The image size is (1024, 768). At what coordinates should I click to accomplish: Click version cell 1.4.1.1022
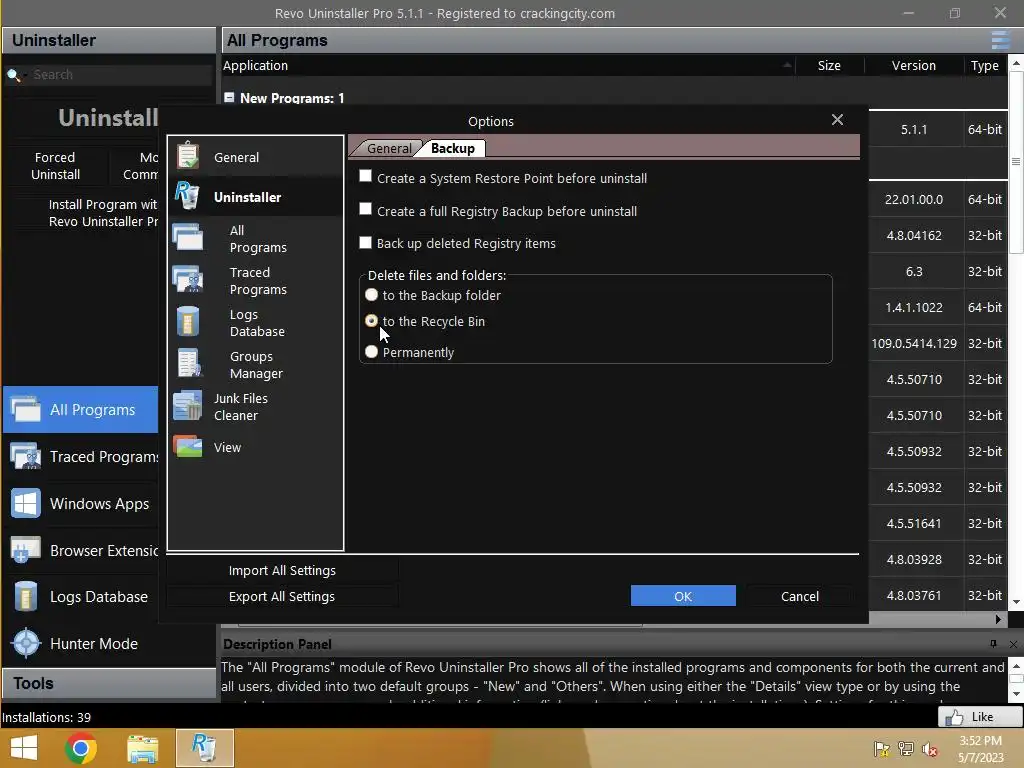coord(914,308)
